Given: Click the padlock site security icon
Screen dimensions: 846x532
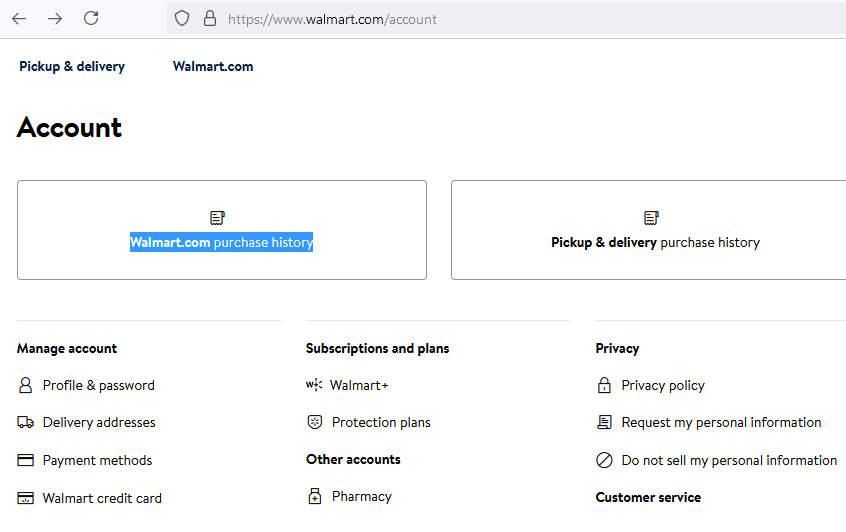Looking at the screenshot, I should [x=210, y=19].
